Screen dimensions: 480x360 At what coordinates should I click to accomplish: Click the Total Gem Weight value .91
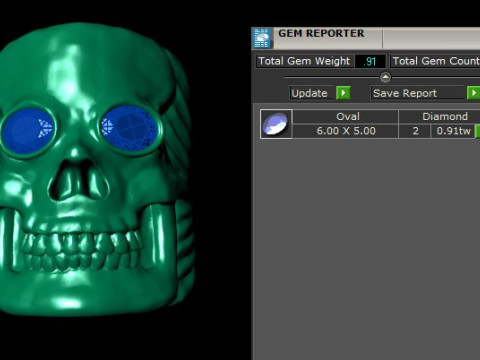[370, 61]
